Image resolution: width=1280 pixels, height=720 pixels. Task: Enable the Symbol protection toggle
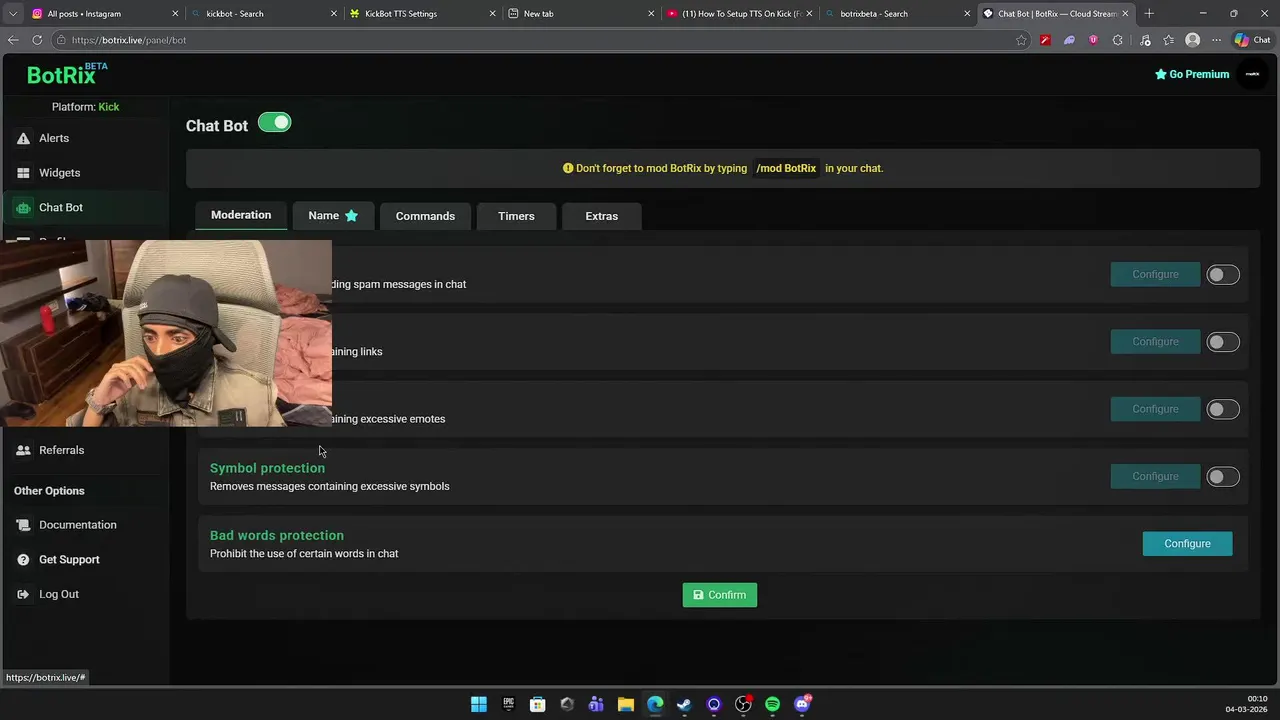pyautogui.click(x=1222, y=477)
